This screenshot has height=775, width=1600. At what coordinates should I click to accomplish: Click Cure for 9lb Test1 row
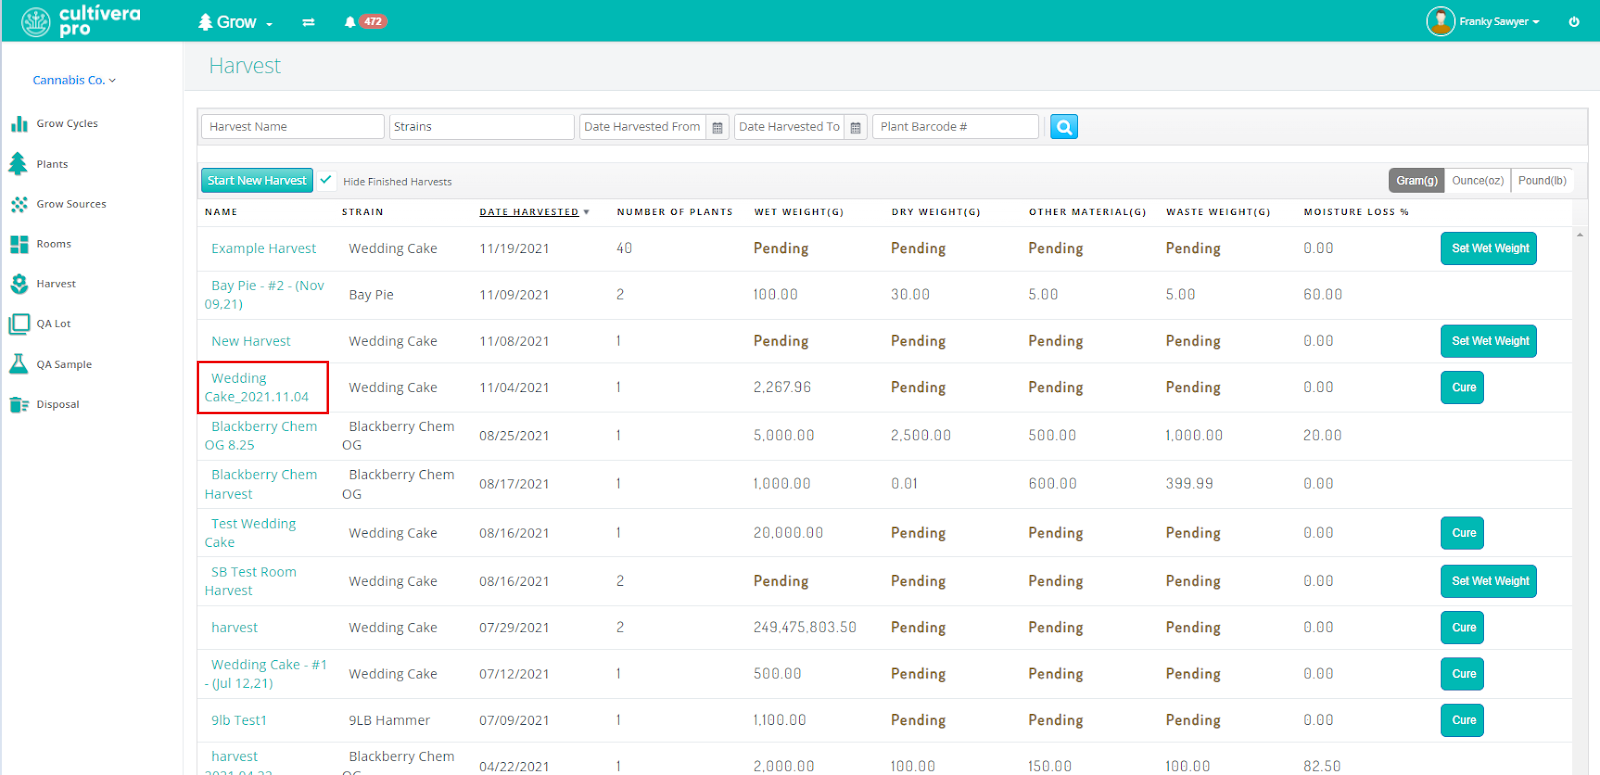point(1462,720)
